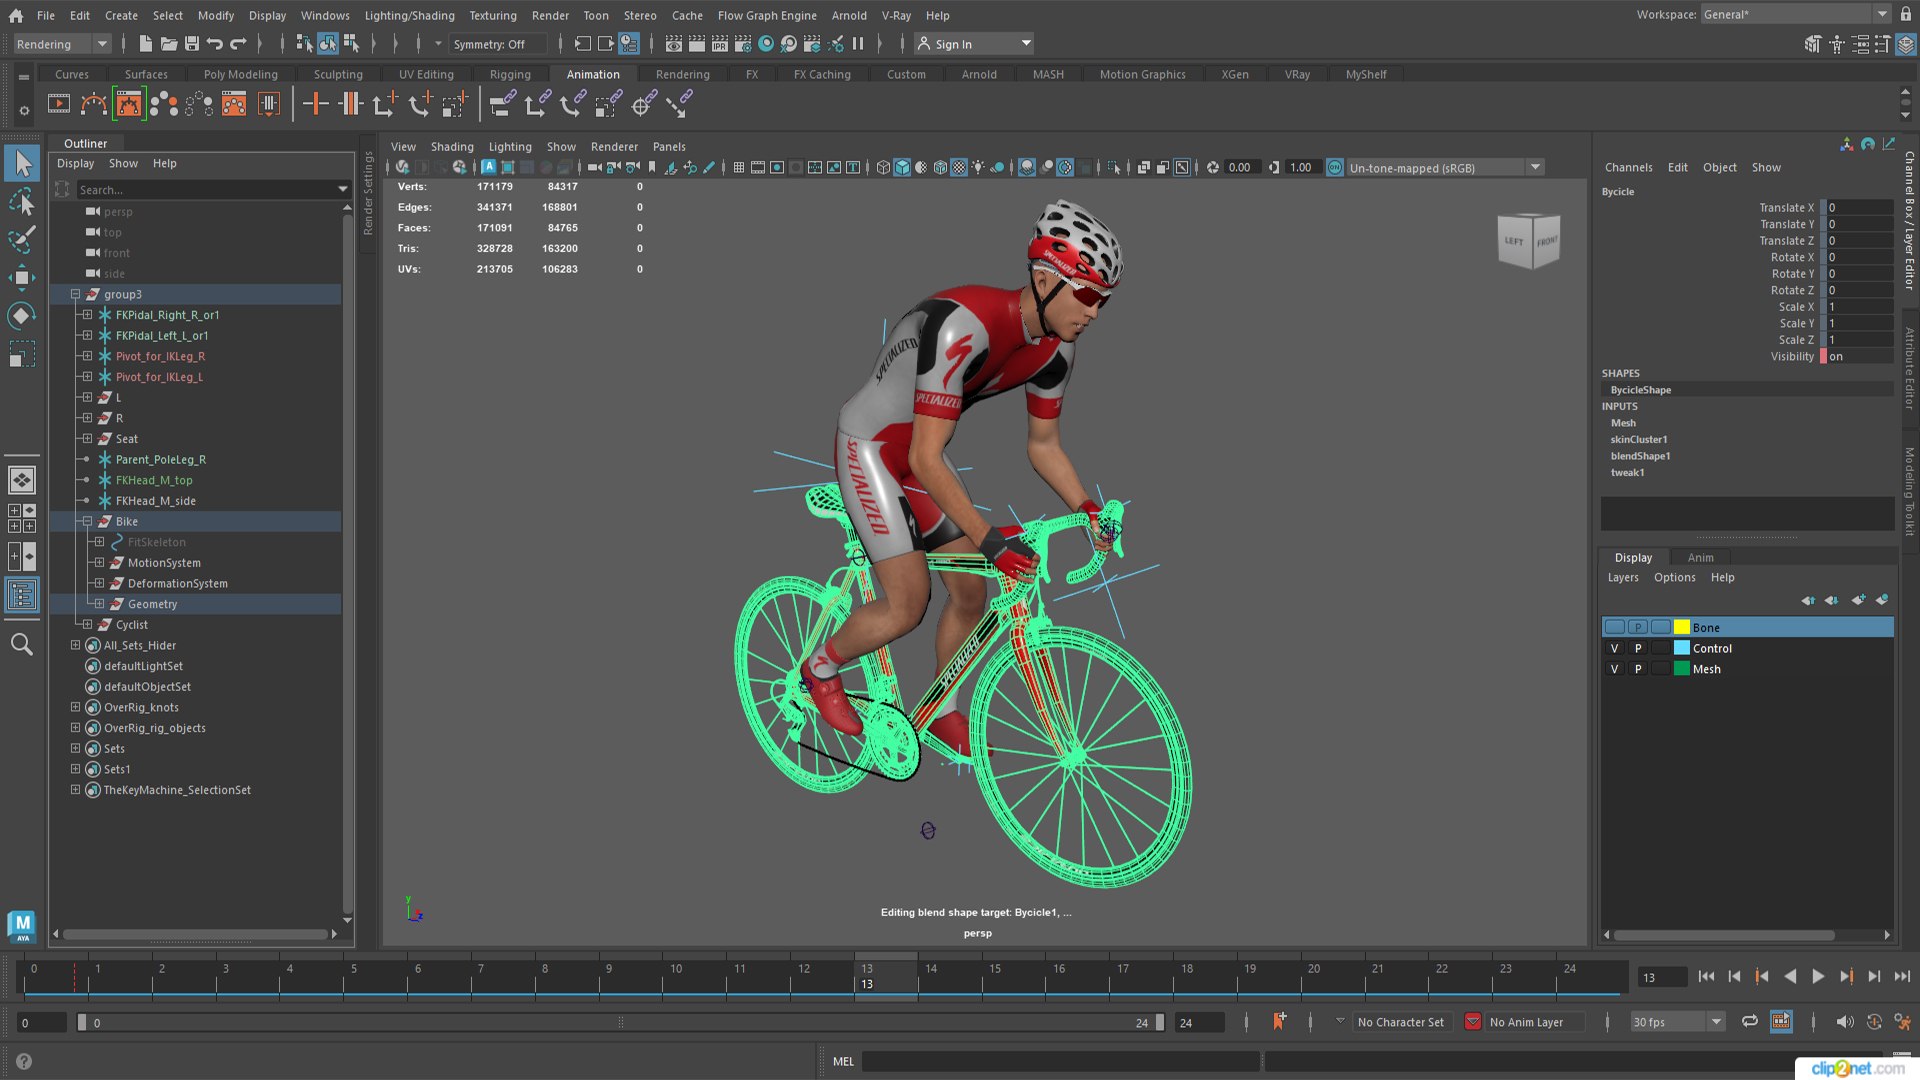Collapse the Bike node in the Outliner
Screen dimensions: 1920x1080
point(87,522)
